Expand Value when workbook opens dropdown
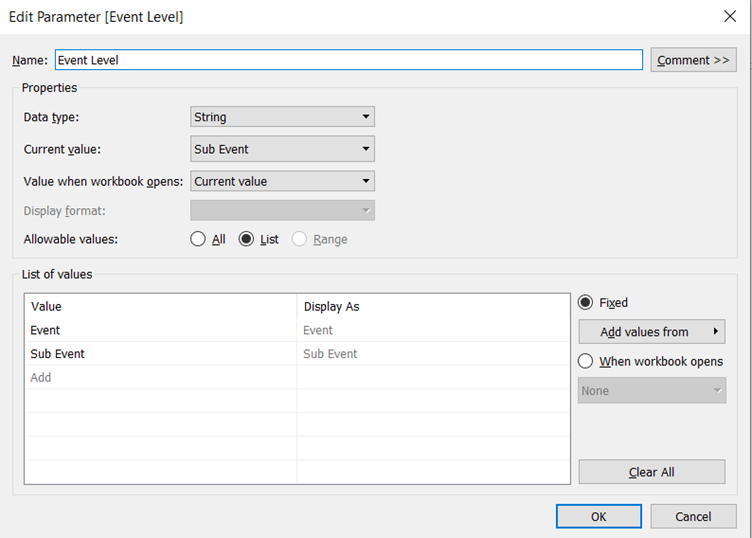 [x=282, y=182]
